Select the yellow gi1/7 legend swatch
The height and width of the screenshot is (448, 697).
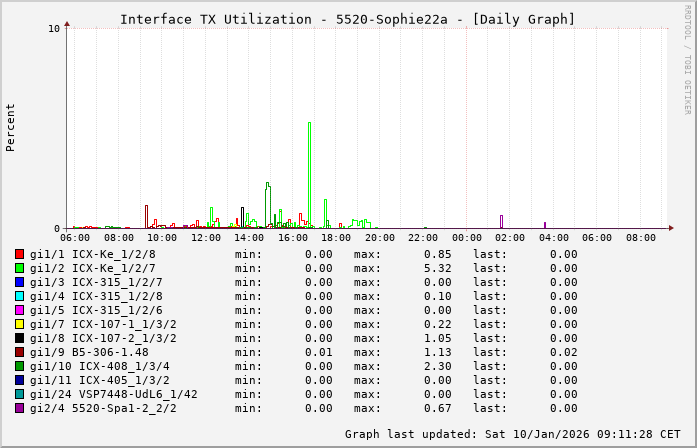pos(19,324)
